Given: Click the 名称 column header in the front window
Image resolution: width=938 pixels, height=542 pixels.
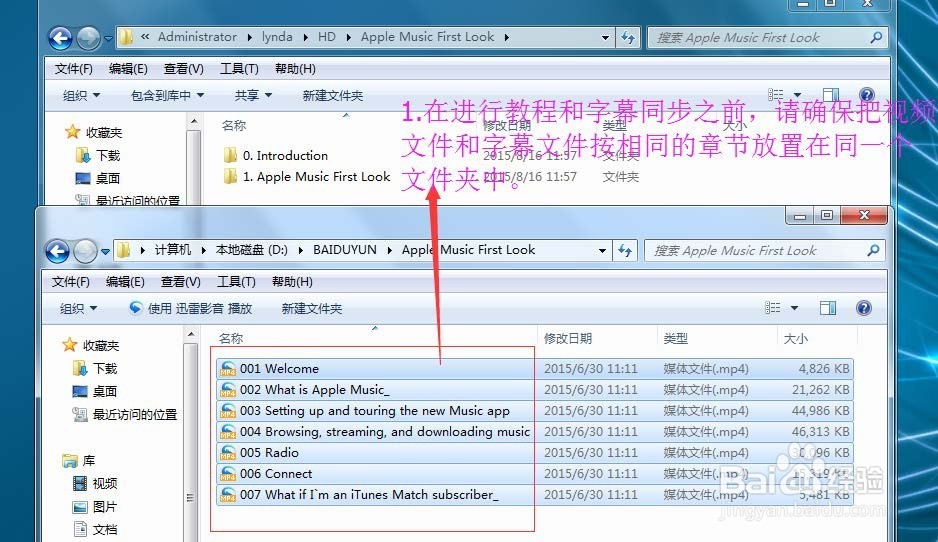Looking at the screenshot, I should (231, 339).
